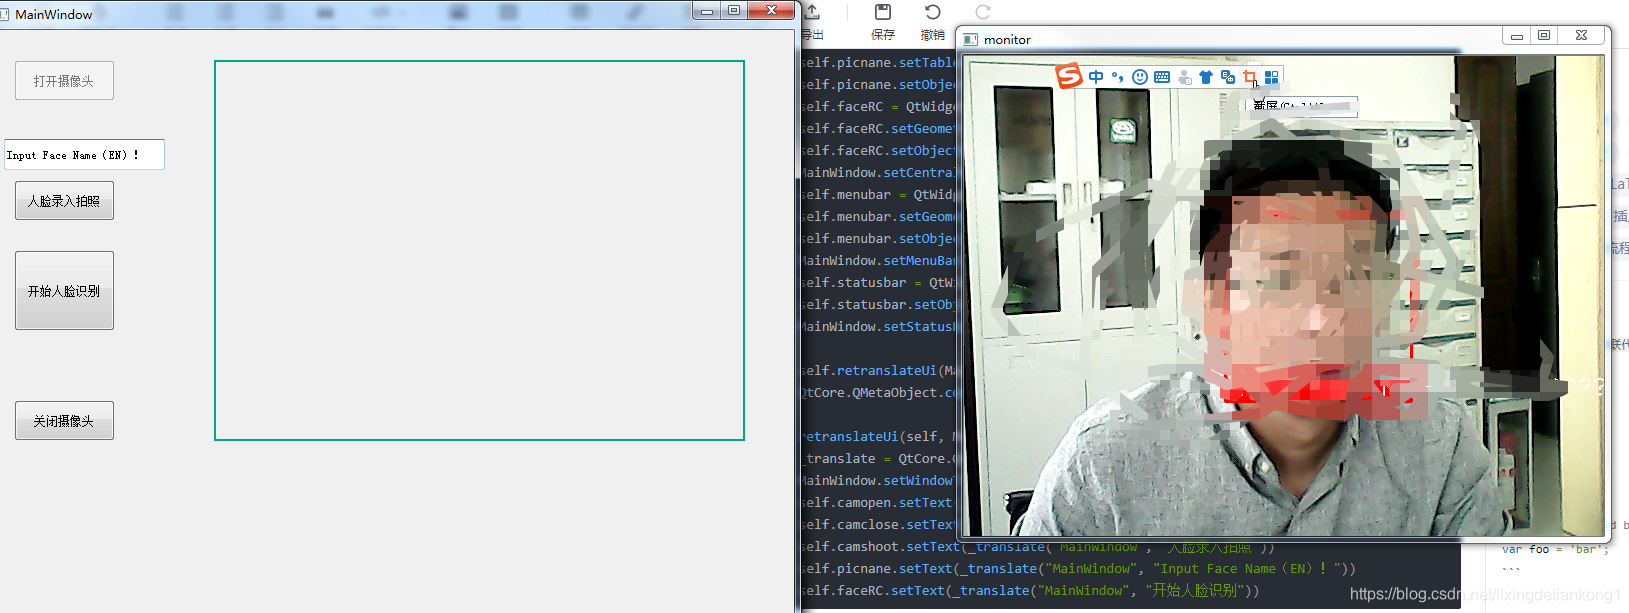This screenshot has height=613, width=1629.
Task: Click the 关闭摄像头 button to close the camera
Action: (64, 421)
